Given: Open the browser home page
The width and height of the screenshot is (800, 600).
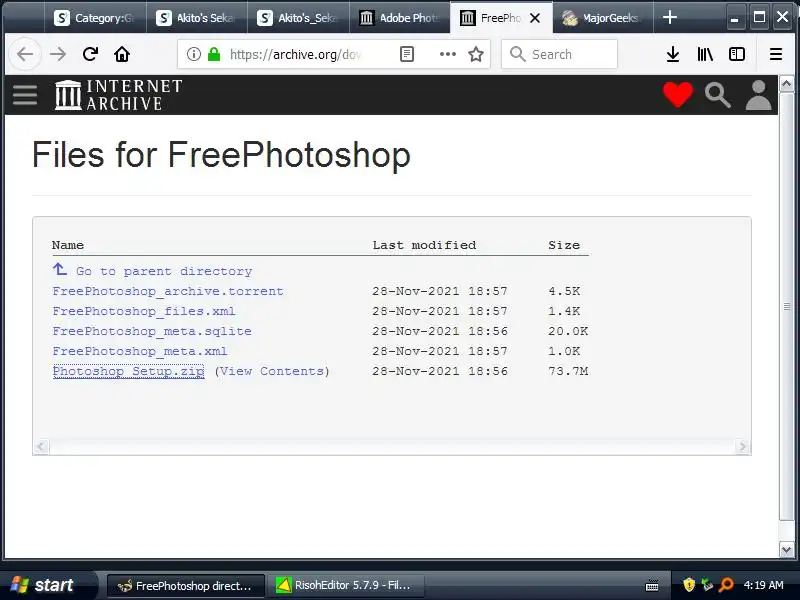Looking at the screenshot, I should tap(122, 54).
